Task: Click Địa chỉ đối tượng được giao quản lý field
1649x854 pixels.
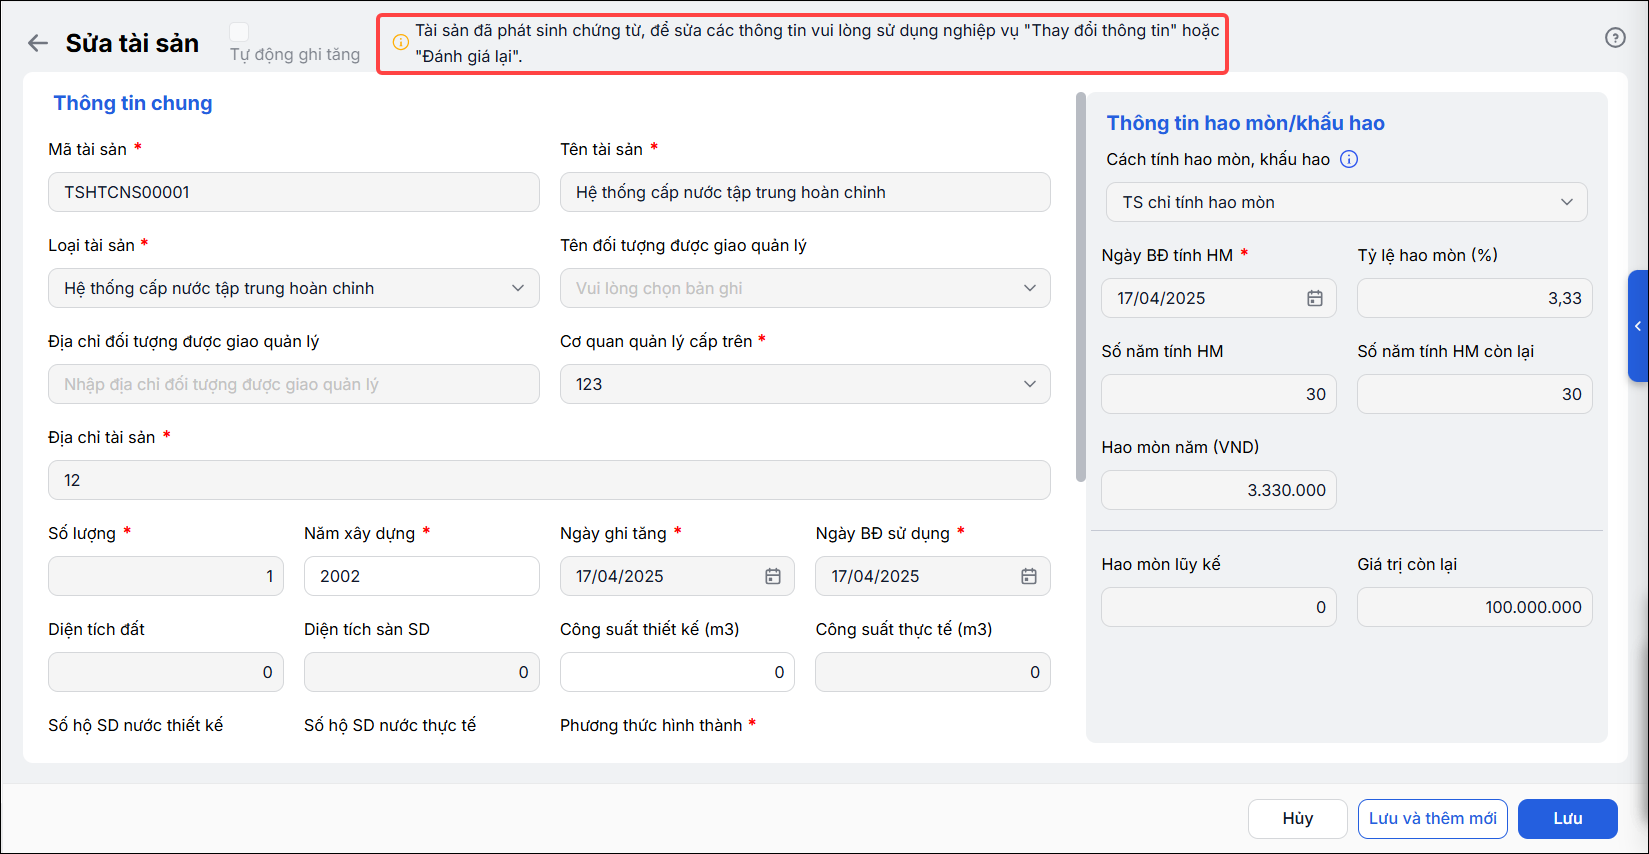Action: pyautogui.click(x=294, y=384)
